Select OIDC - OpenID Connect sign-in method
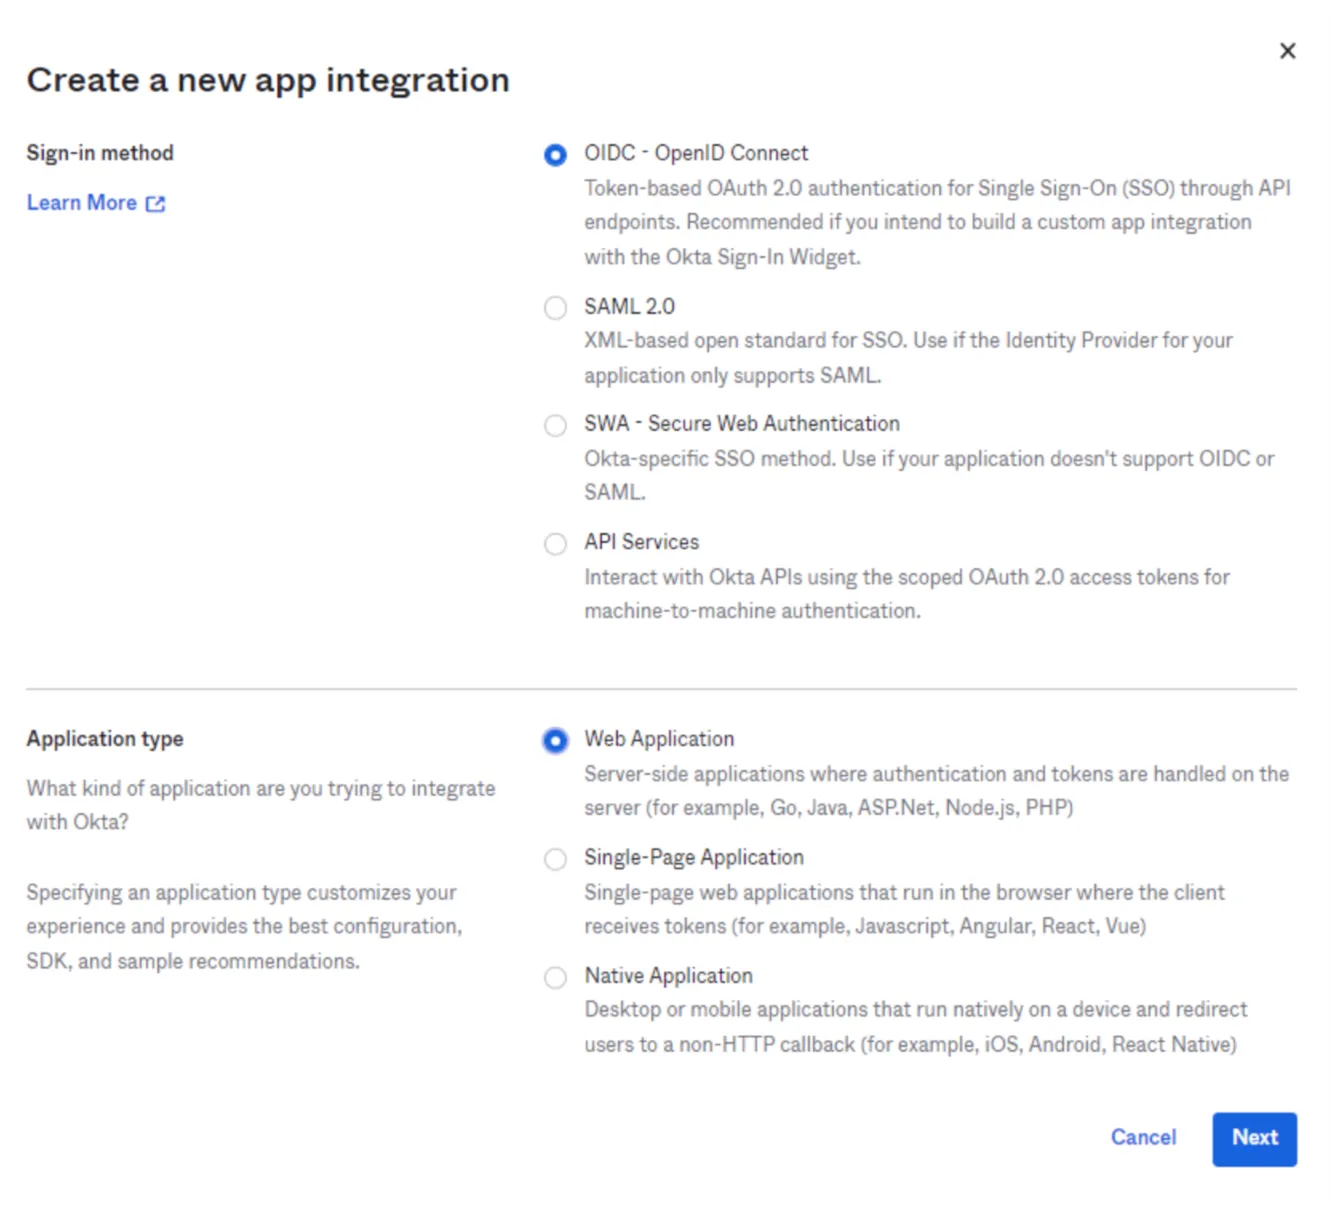This screenshot has width=1332, height=1210. click(555, 155)
